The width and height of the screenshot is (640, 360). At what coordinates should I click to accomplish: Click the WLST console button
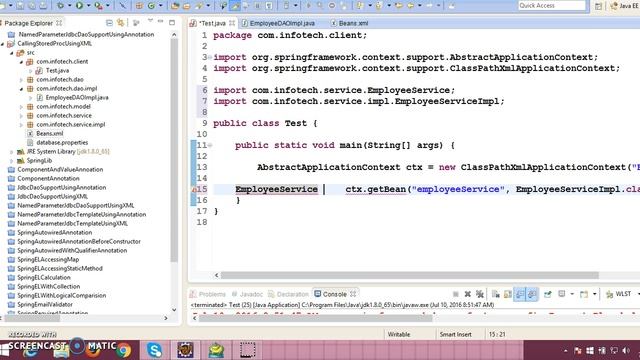[x=619, y=294]
